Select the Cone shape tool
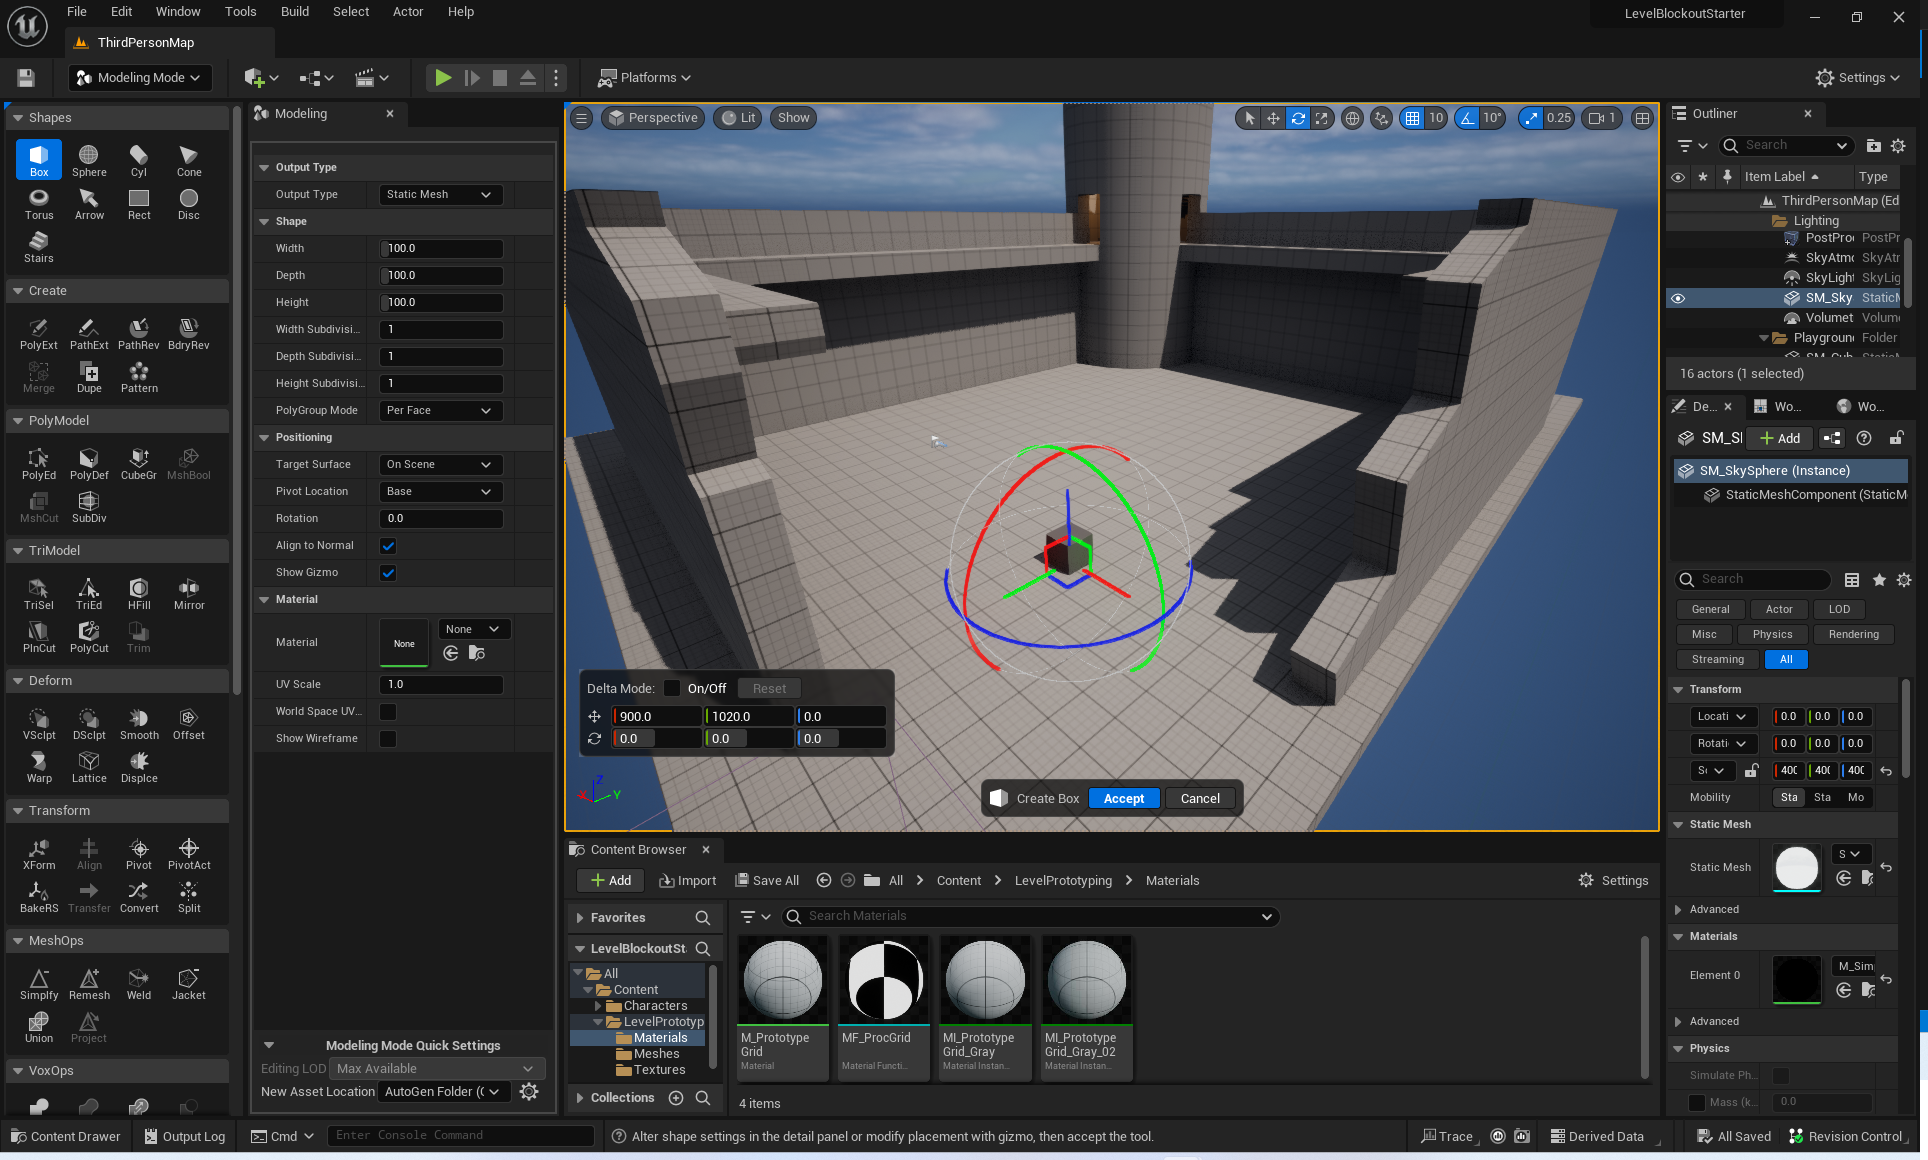The height and width of the screenshot is (1160, 1928). [x=189, y=160]
